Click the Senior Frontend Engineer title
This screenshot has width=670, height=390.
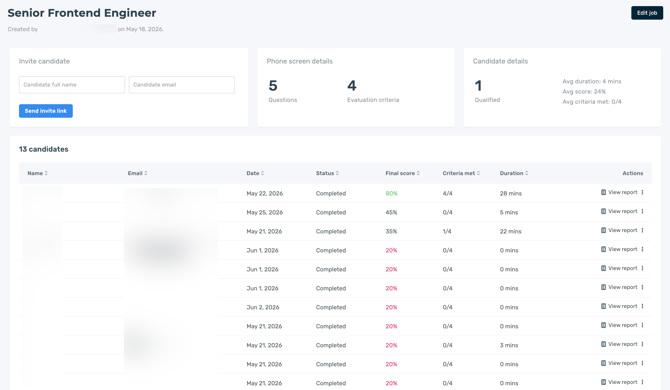(82, 13)
